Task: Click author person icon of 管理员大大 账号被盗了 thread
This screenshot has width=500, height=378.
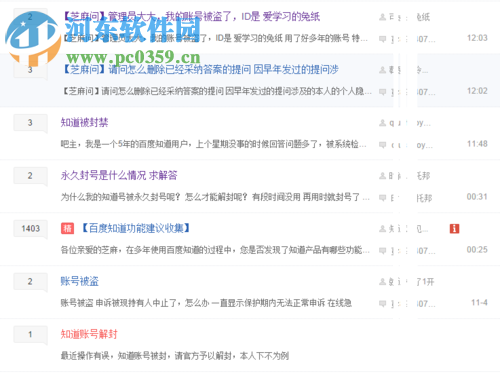Action: (x=383, y=17)
